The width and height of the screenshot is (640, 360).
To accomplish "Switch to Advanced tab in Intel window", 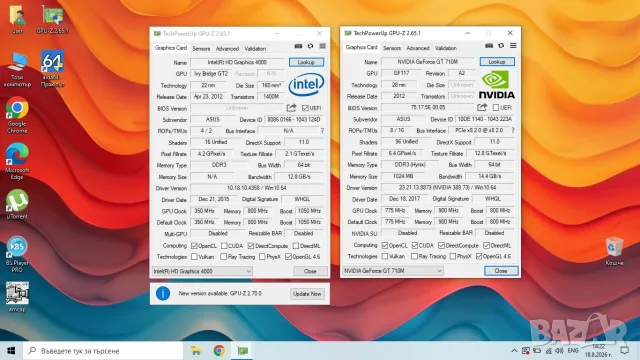I will (x=227, y=49).
